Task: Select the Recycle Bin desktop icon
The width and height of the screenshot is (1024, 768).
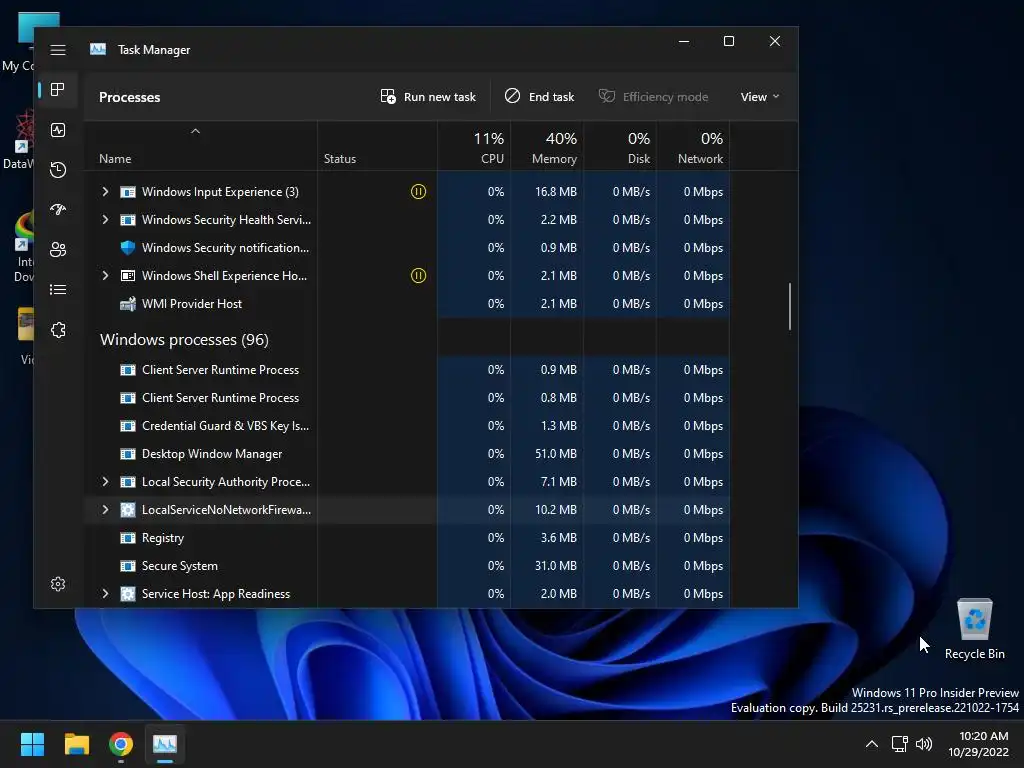Action: [x=974, y=628]
